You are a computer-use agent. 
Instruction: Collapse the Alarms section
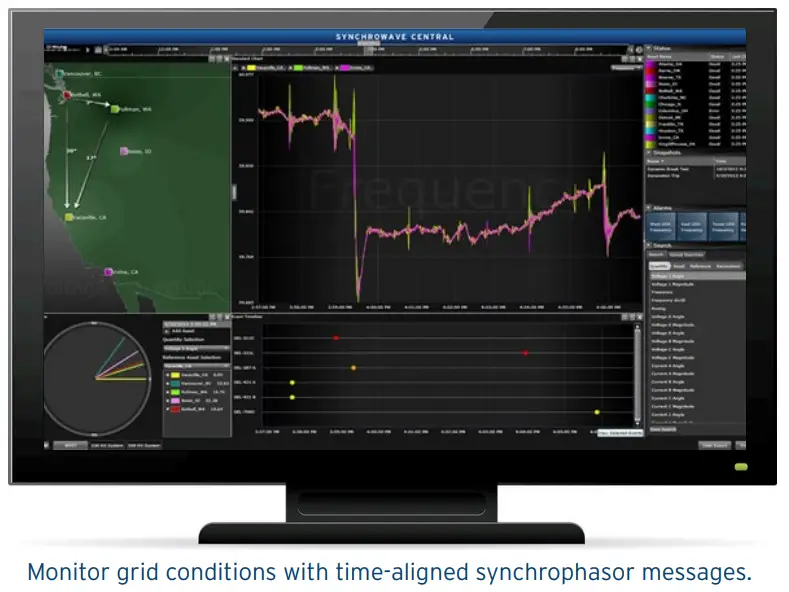(x=649, y=208)
